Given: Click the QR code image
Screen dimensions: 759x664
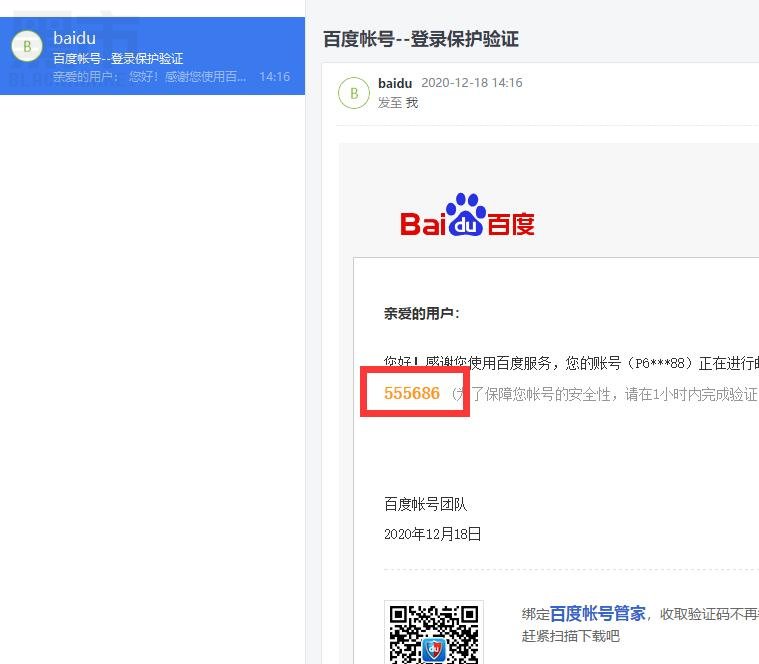Looking at the screenshot, I should [x=434, y=633].
